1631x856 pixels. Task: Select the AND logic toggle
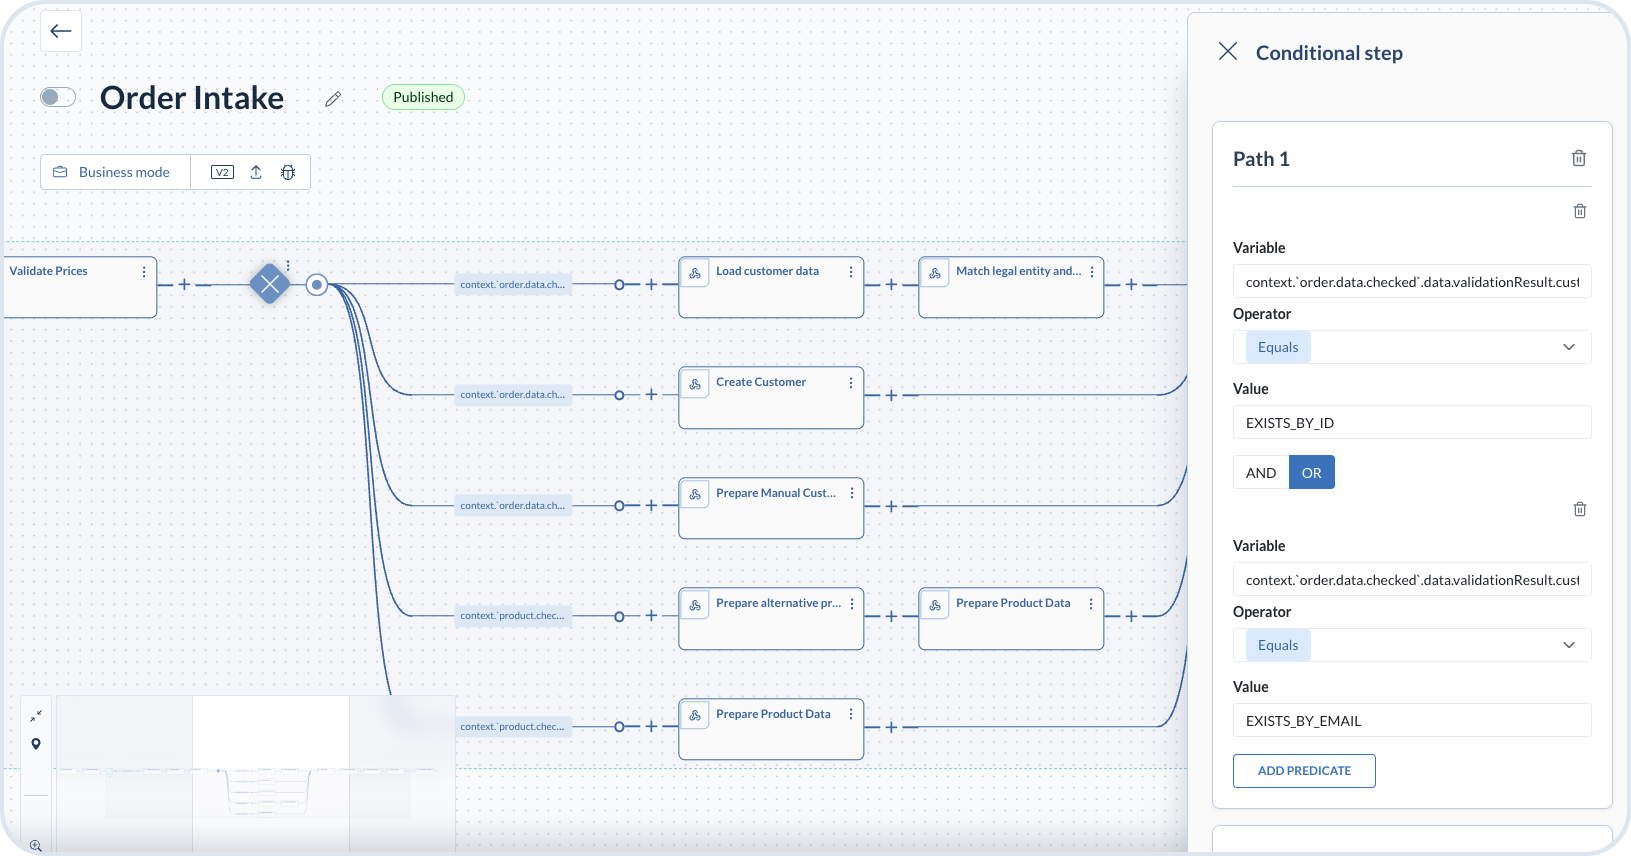(x=1261, y=473)
